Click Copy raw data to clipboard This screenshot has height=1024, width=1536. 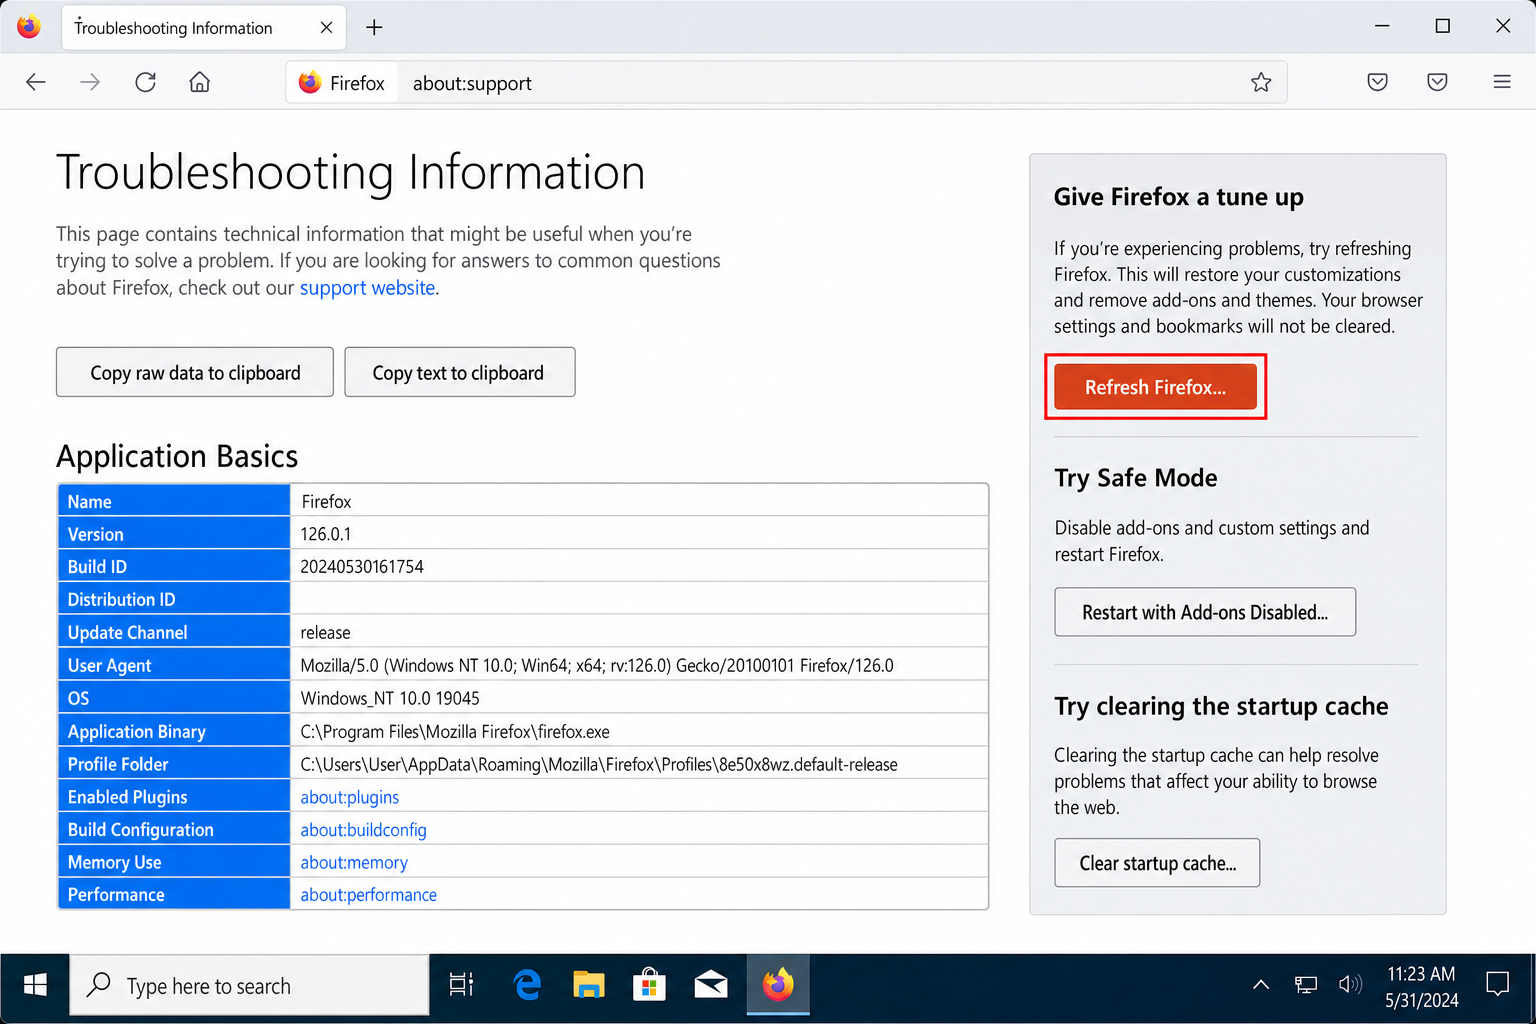(195, 372)
